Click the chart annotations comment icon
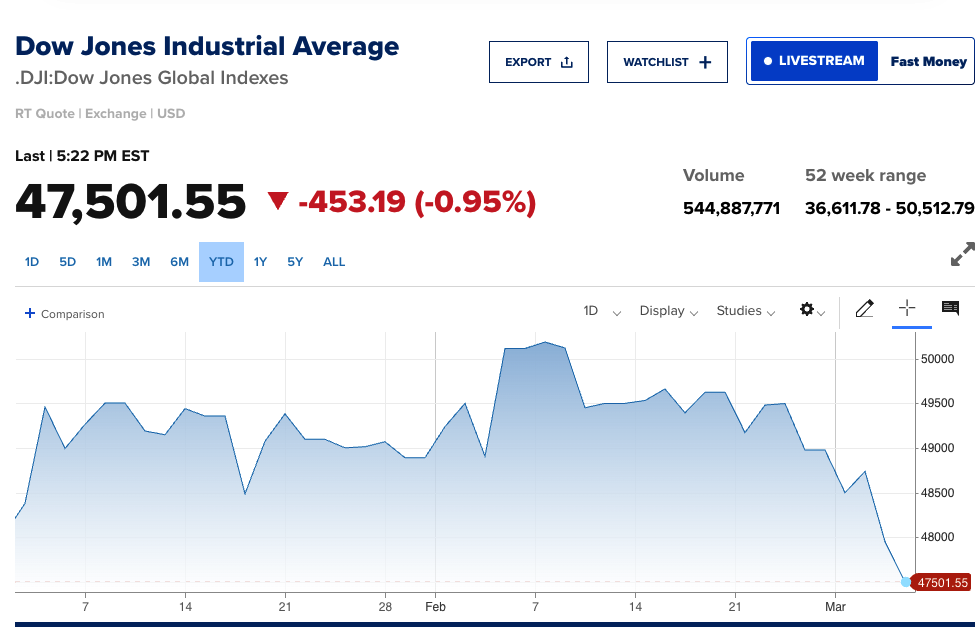977x627 pixels. (950, 308)
